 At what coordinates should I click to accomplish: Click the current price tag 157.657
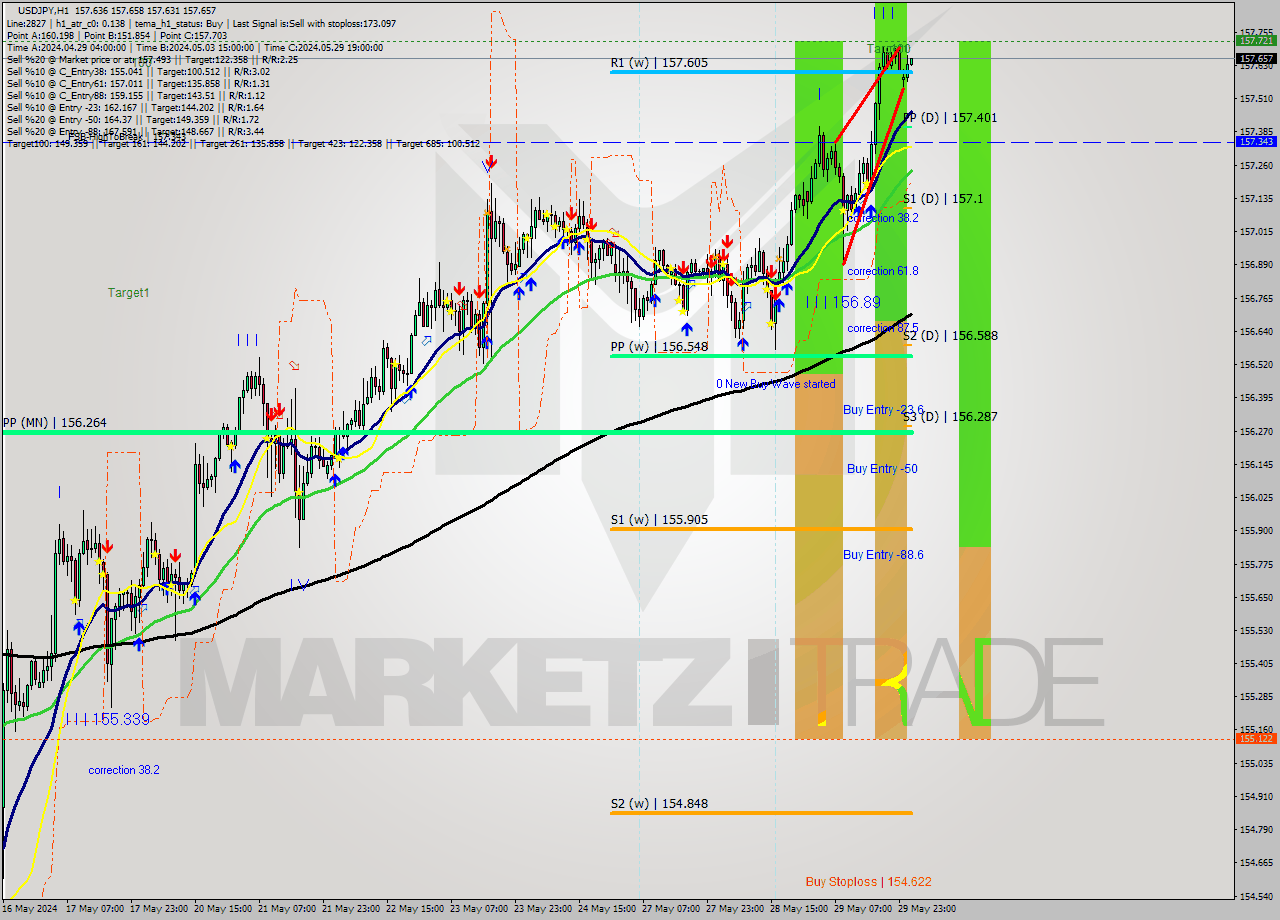[x=1256, y=59]
